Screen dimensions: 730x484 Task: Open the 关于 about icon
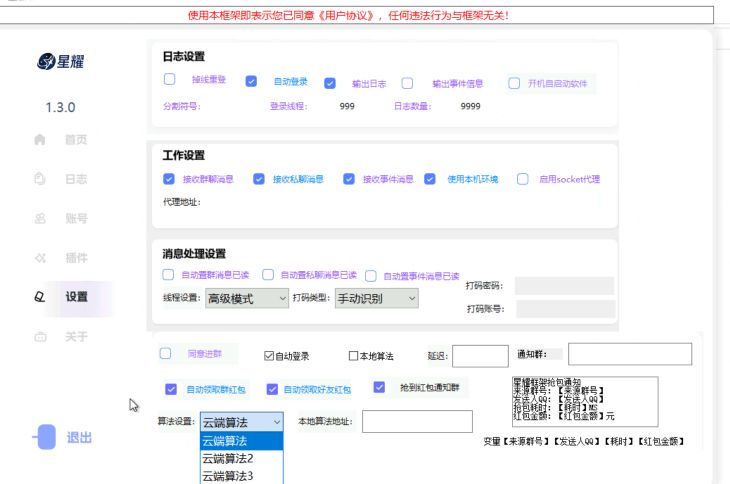40,337
